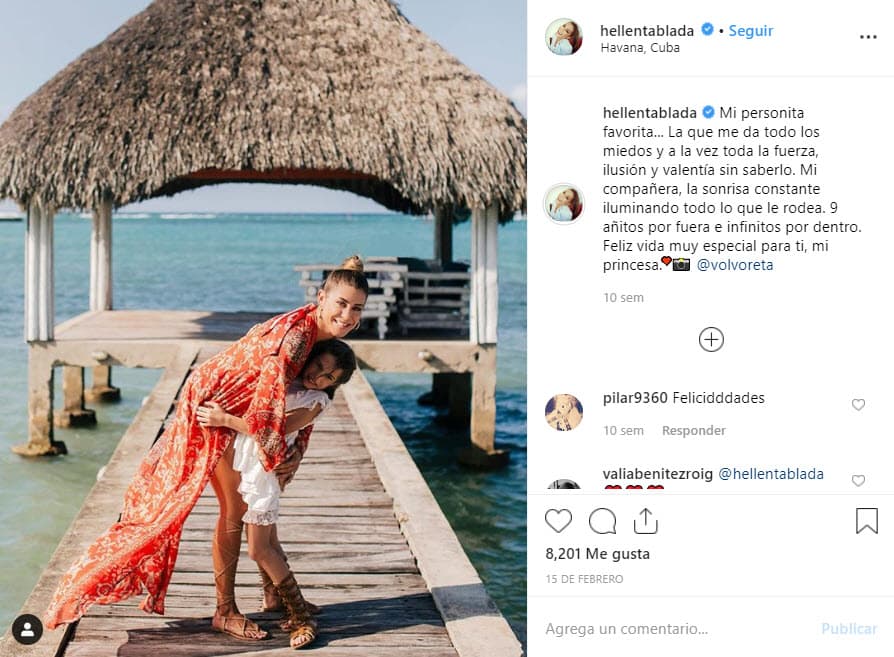The height and width of the screenshot is (657, 894).
Task: View the 8,201 Me gusta likes
Action: click(x=597, y=553)
